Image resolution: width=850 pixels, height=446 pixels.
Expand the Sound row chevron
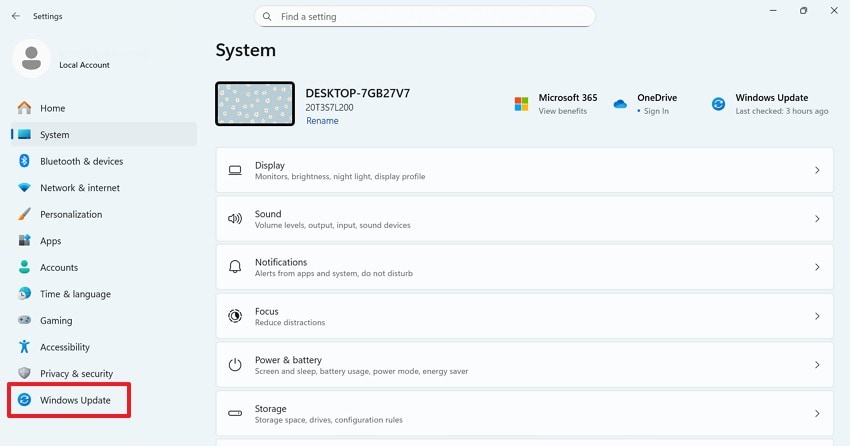817,219
